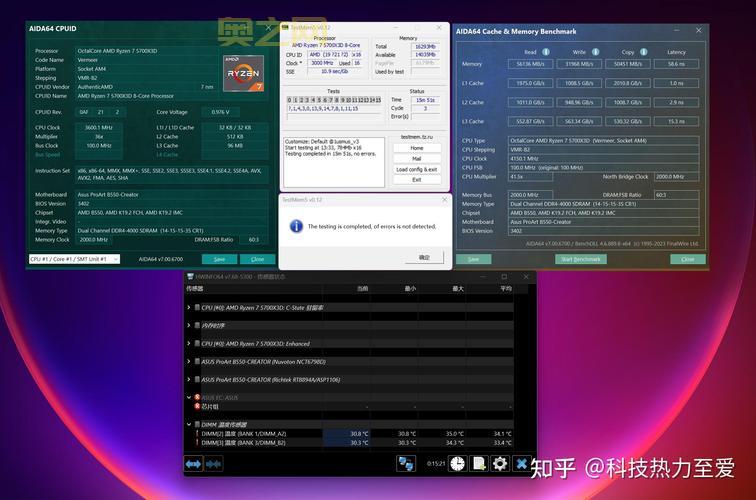Image resolution: width=756 pixels, height=500 pixels.
Task: Click the Ryzen 7 logo in CPUID
Action: click(x=243, y=73)
